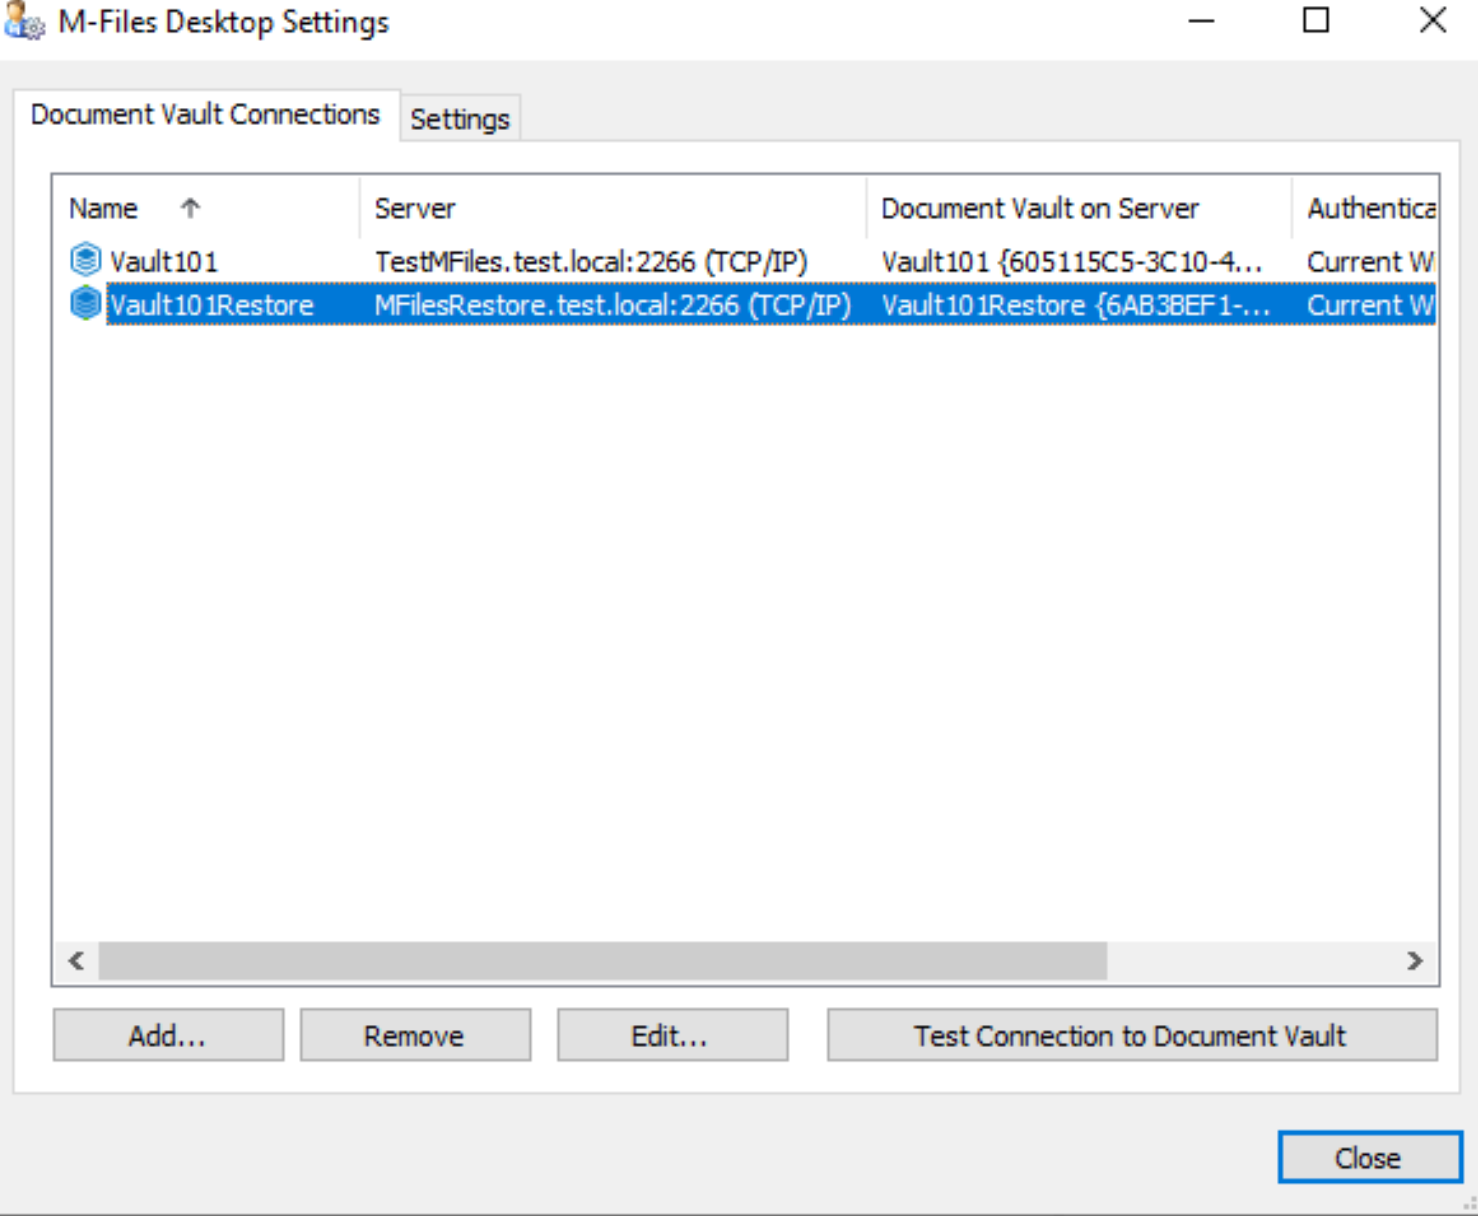Close the settings dialog with Close button
1478x1216 pixels.
(1369, 1157)
